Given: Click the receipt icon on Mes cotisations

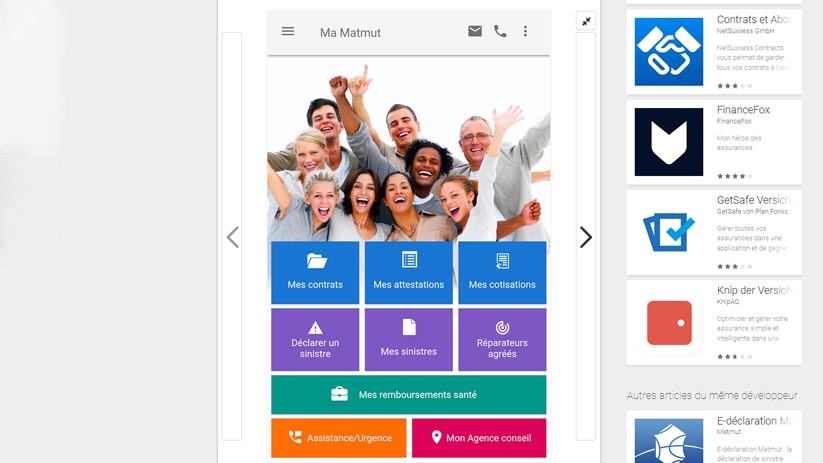Looking at the screenshot, I should click(x=502, y=260).
